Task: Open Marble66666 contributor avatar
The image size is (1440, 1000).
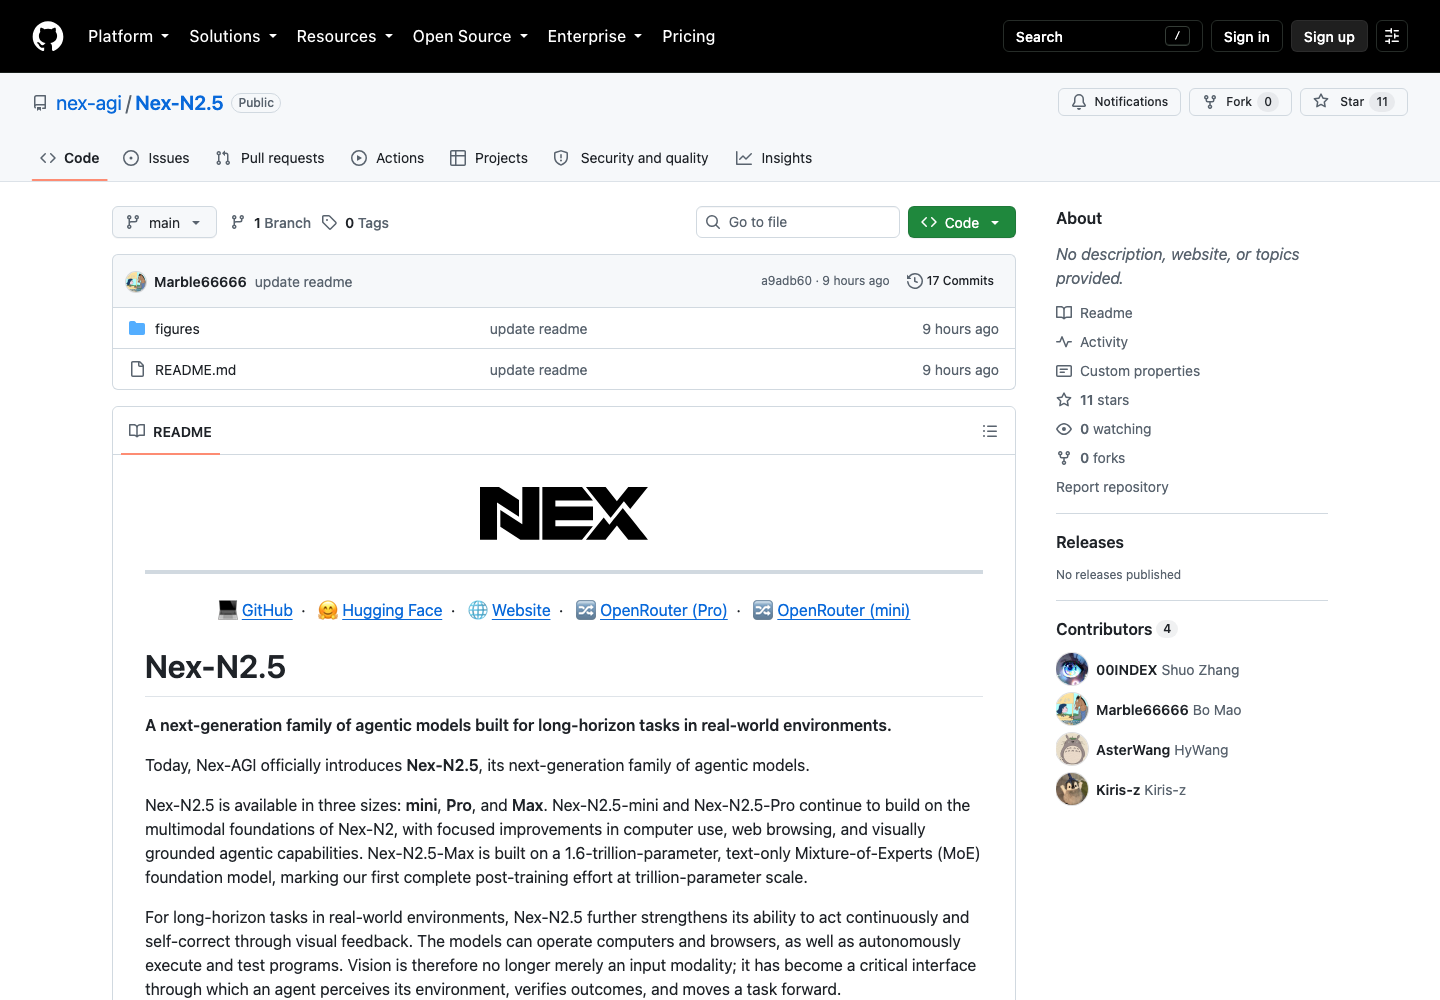Action: 1072,709
